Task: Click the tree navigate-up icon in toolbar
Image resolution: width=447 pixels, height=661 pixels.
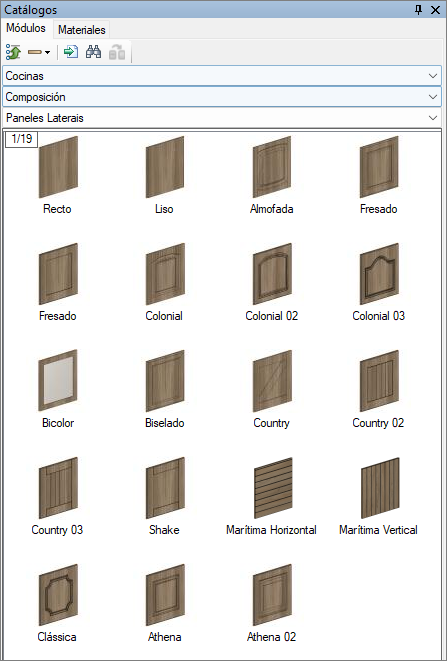Action: tap(13, 52)
